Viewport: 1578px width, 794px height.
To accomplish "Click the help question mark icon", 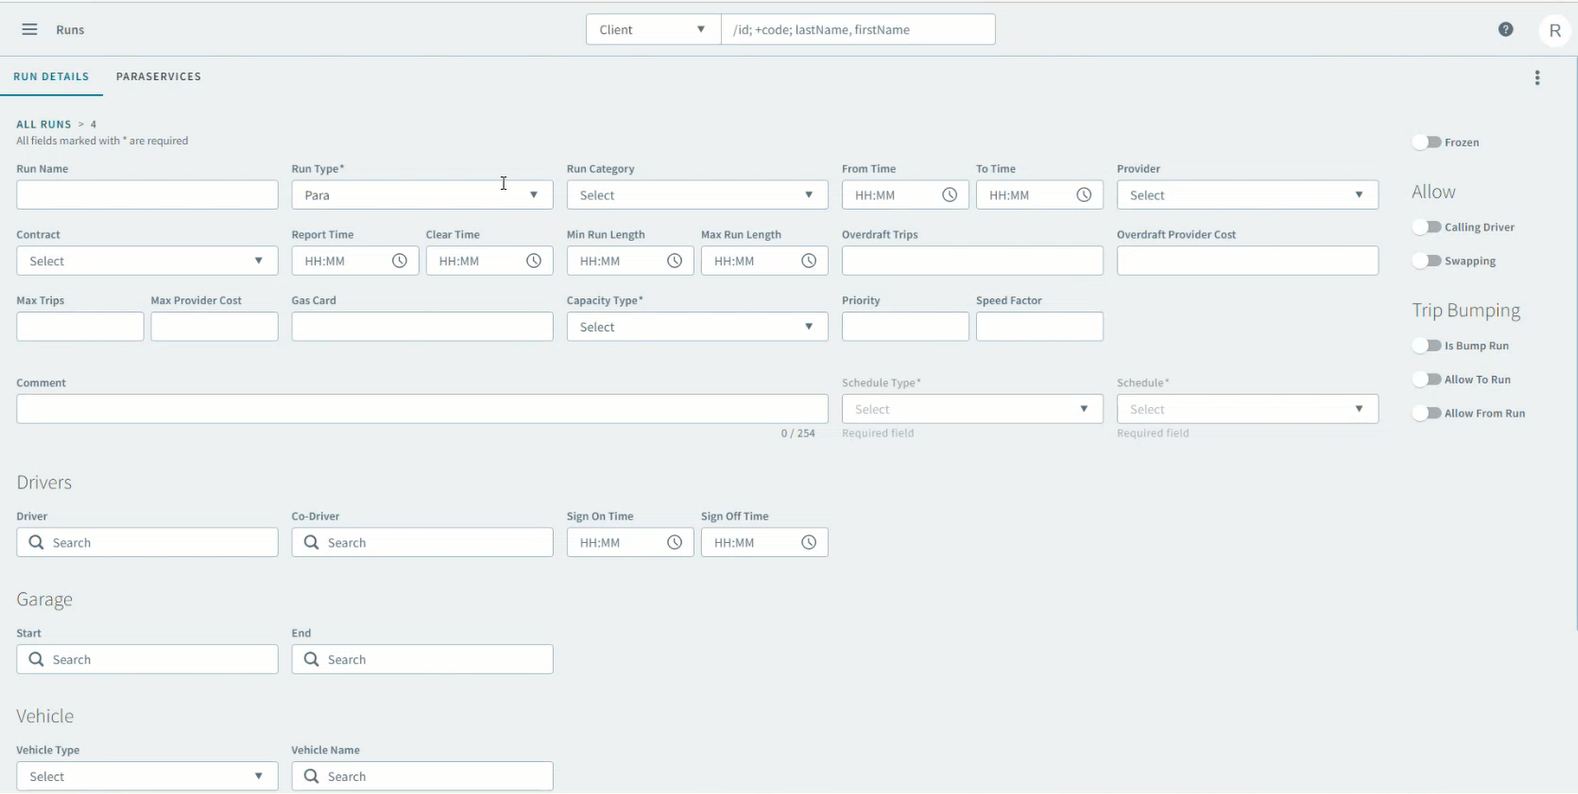I will coord(1505,30).
